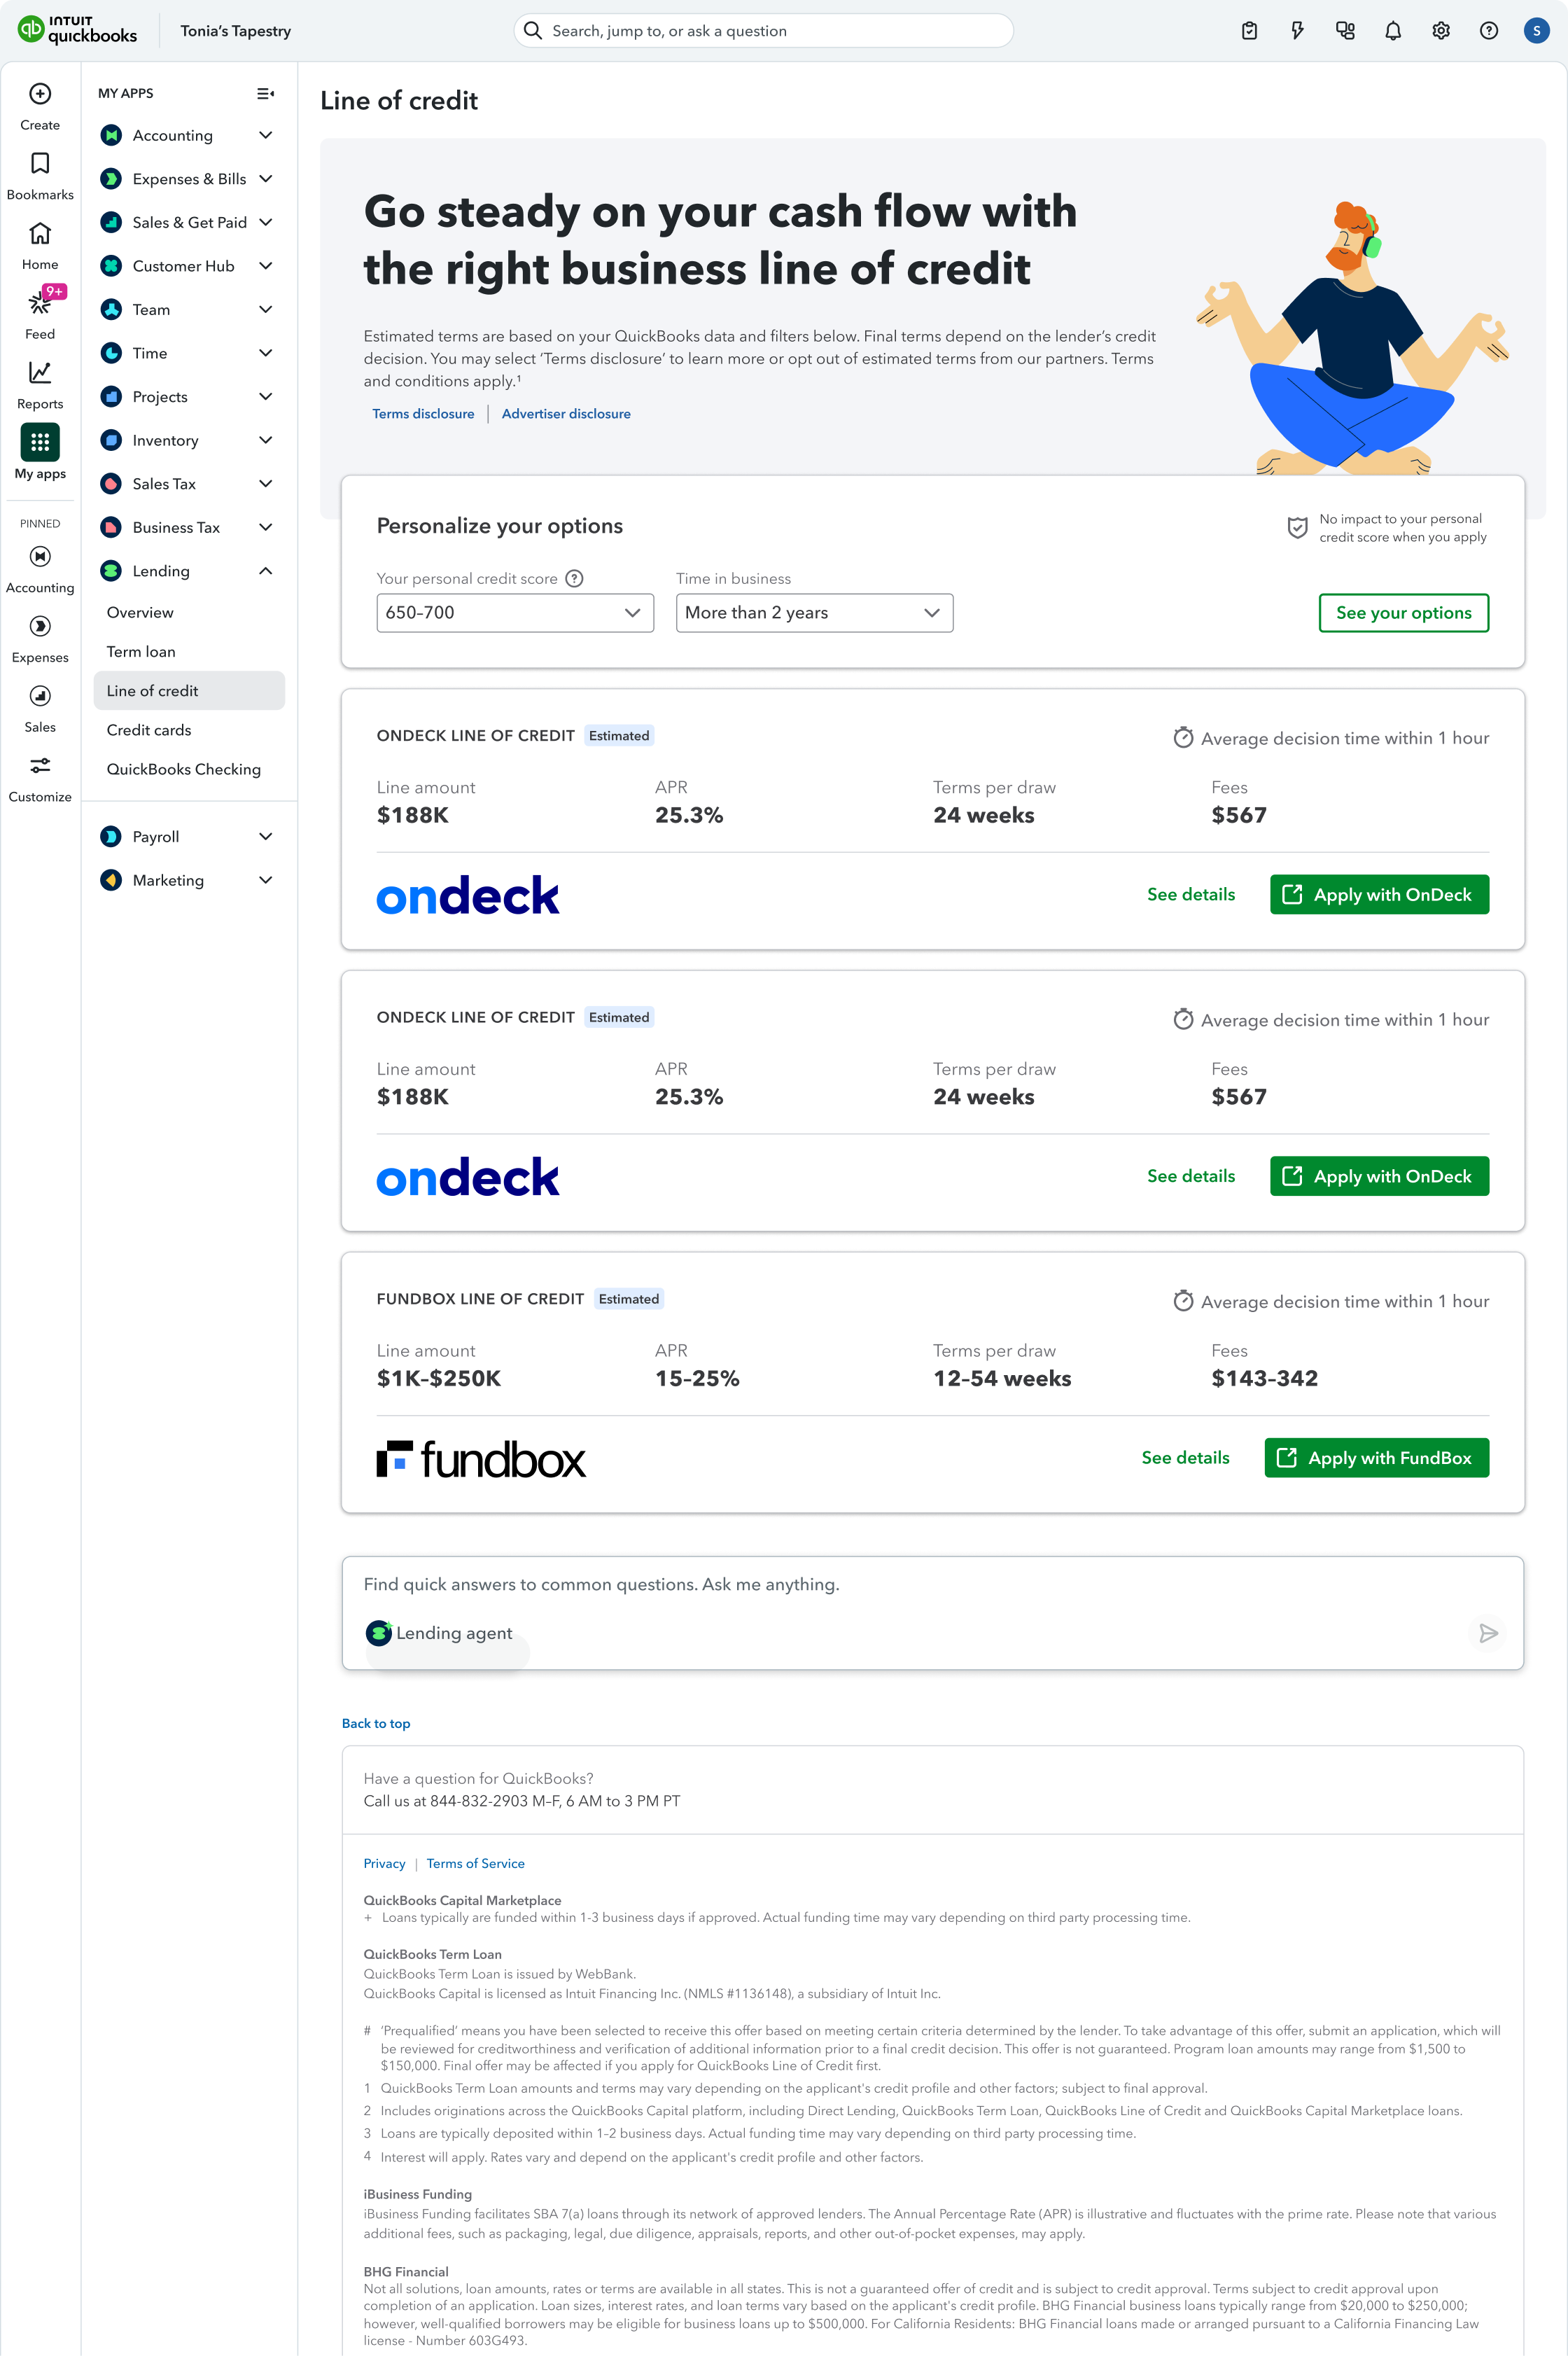Open the settings gear icon
1568x2356 pixels.
(x=1440, y=31)
